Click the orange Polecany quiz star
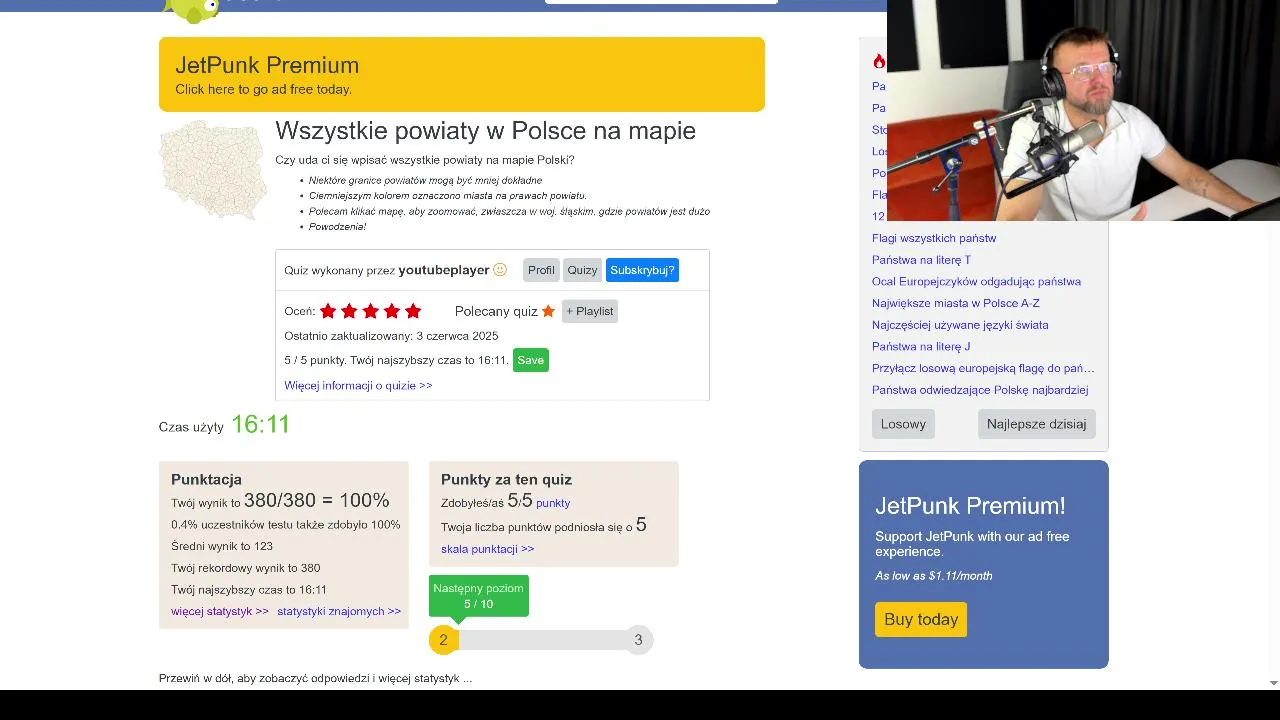This screenshot has height=720, width=1280. click(548, 311)
